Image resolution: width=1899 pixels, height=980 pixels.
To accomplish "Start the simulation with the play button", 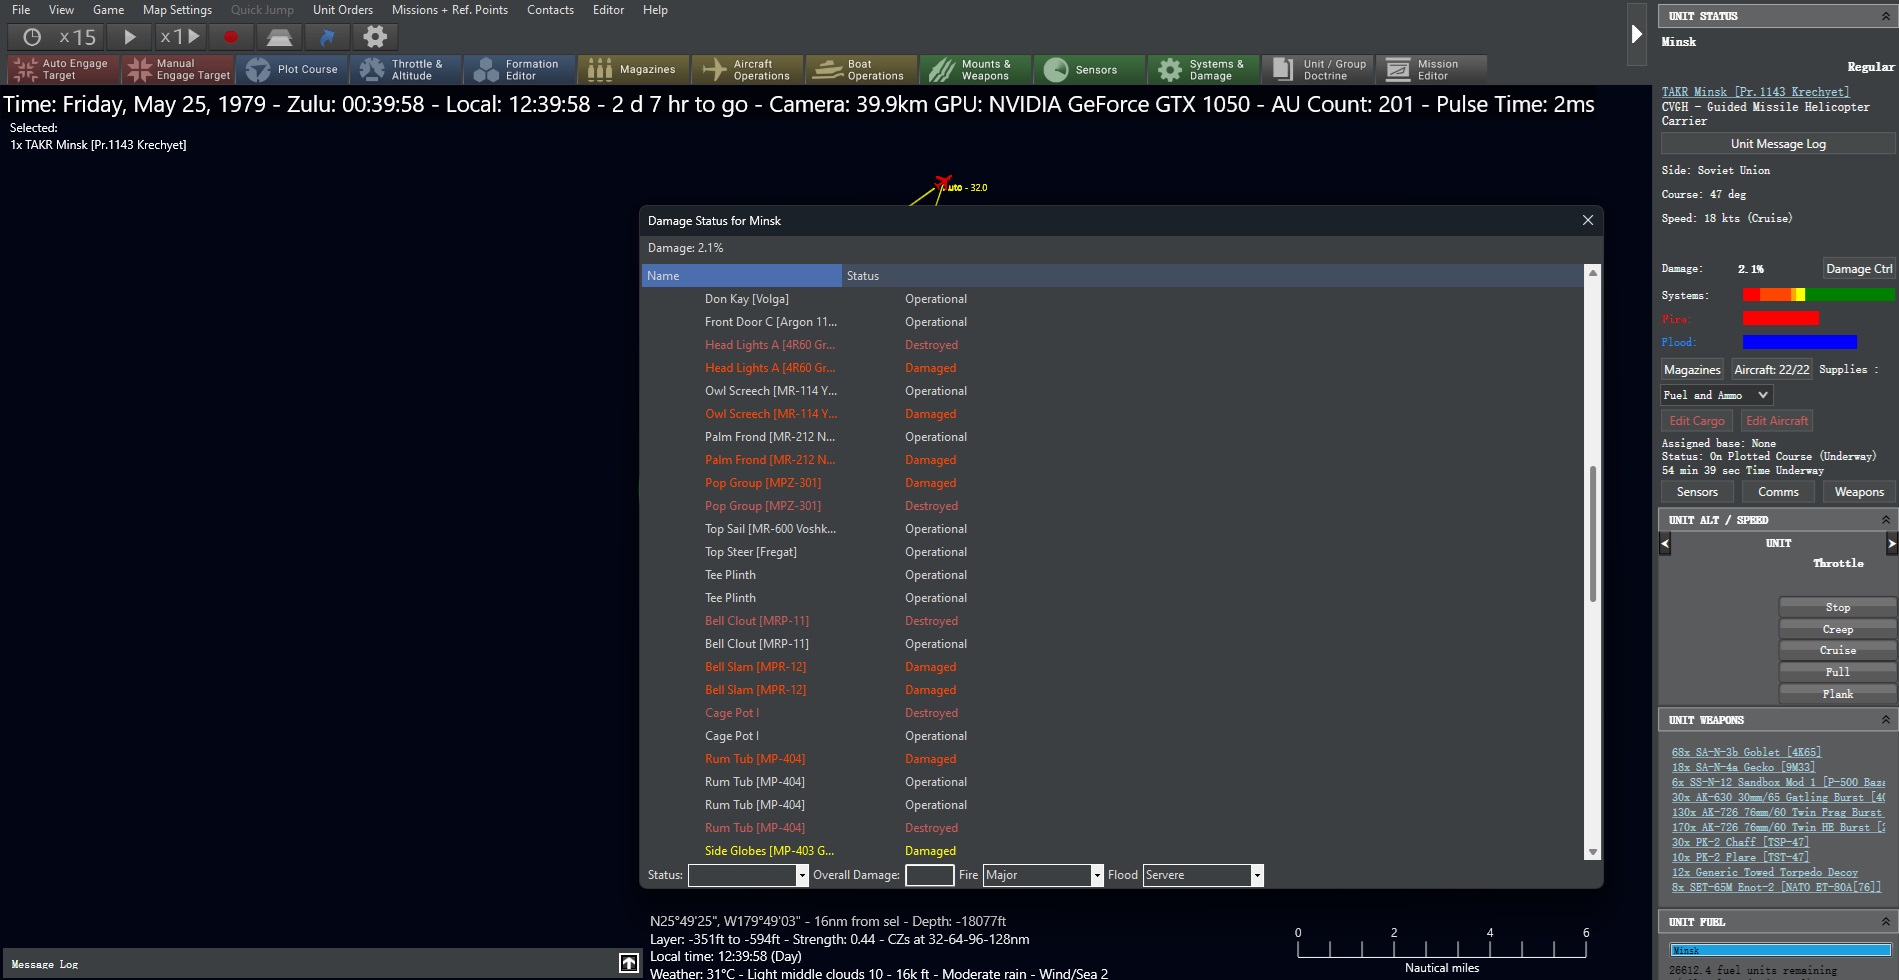I will coord(130,37).
